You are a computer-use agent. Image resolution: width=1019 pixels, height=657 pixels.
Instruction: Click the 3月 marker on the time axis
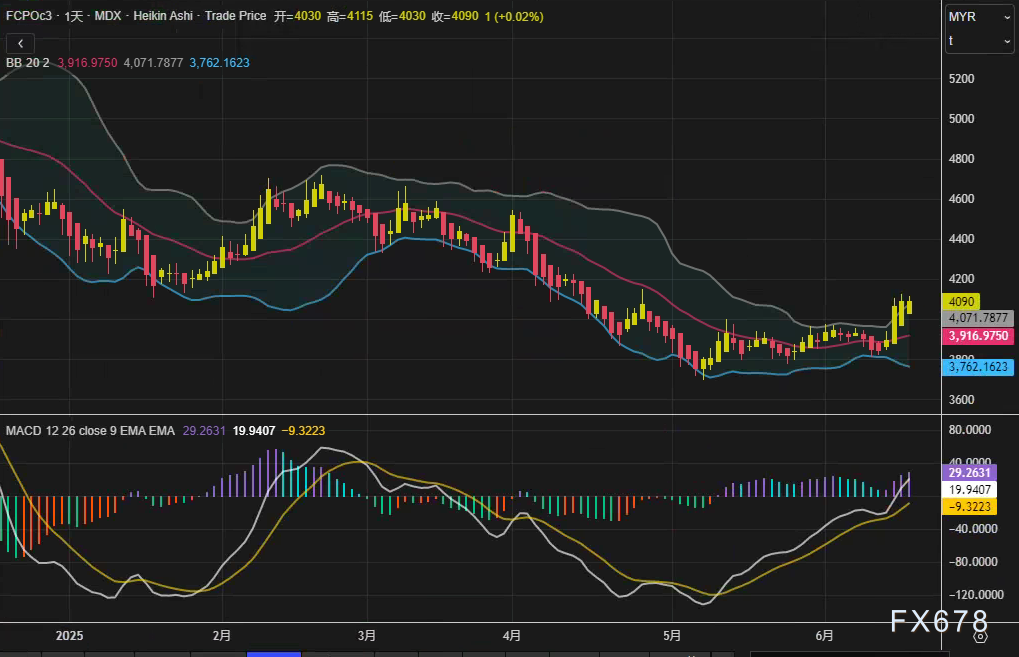point(367,635)
